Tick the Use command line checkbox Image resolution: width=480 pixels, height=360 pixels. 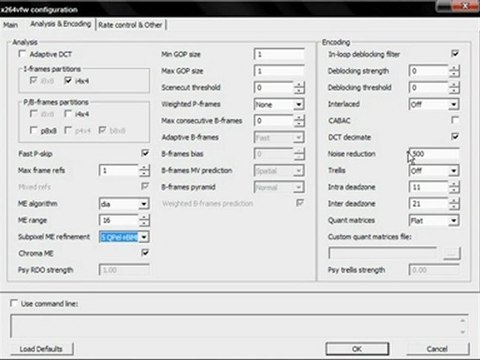[x=14, y=303]
